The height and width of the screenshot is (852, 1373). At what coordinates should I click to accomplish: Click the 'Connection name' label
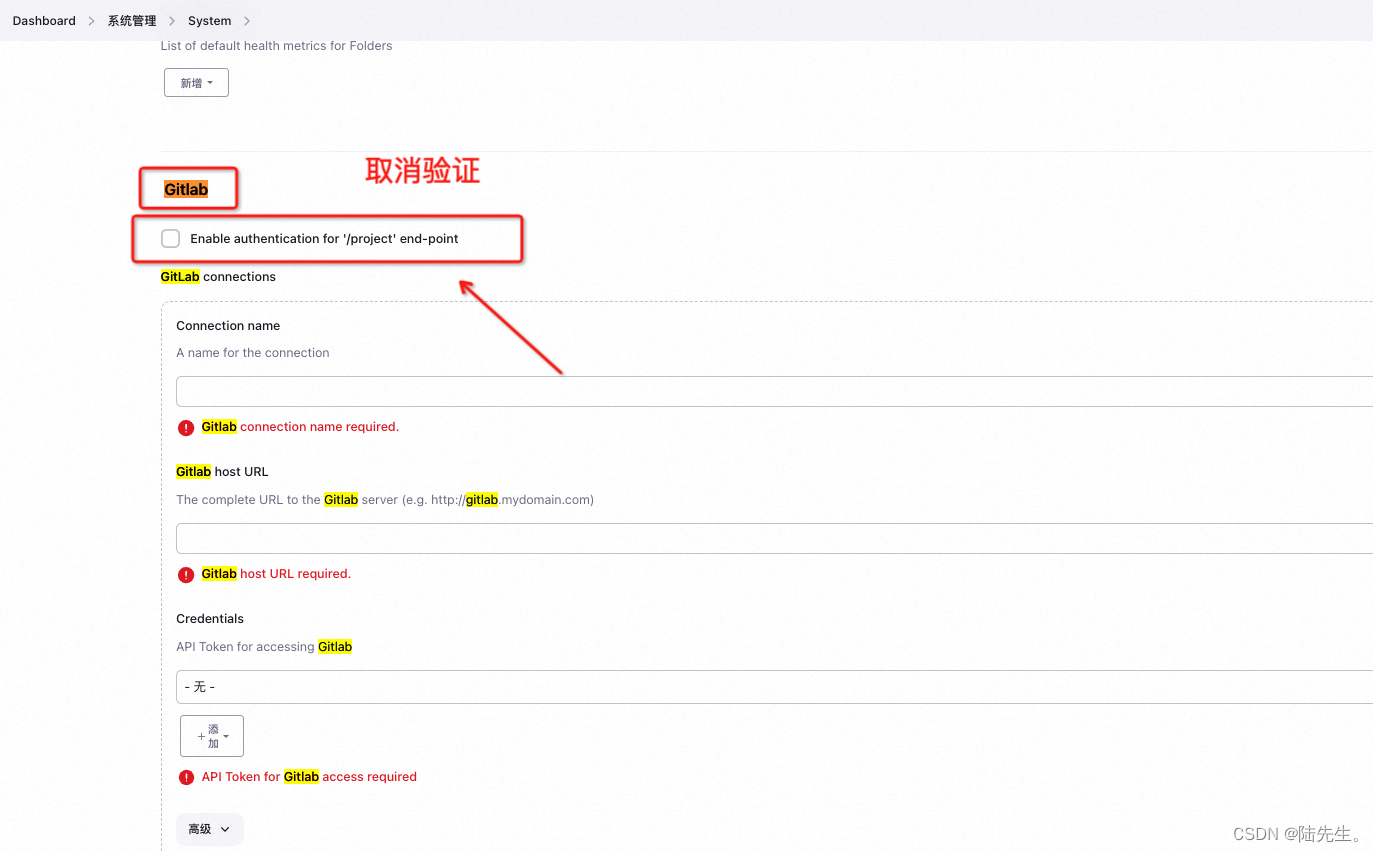pyautogui.click(x=228, y=326)
